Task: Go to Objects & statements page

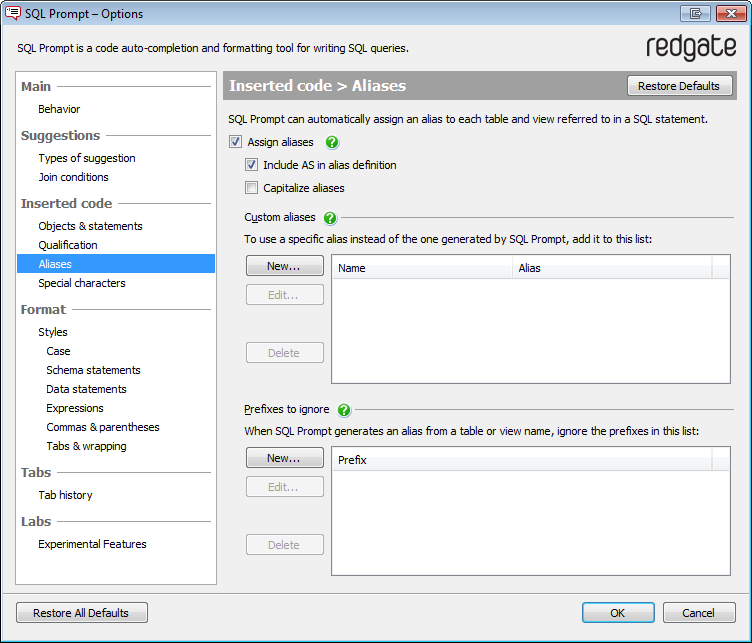Action: tap(90, 226)
